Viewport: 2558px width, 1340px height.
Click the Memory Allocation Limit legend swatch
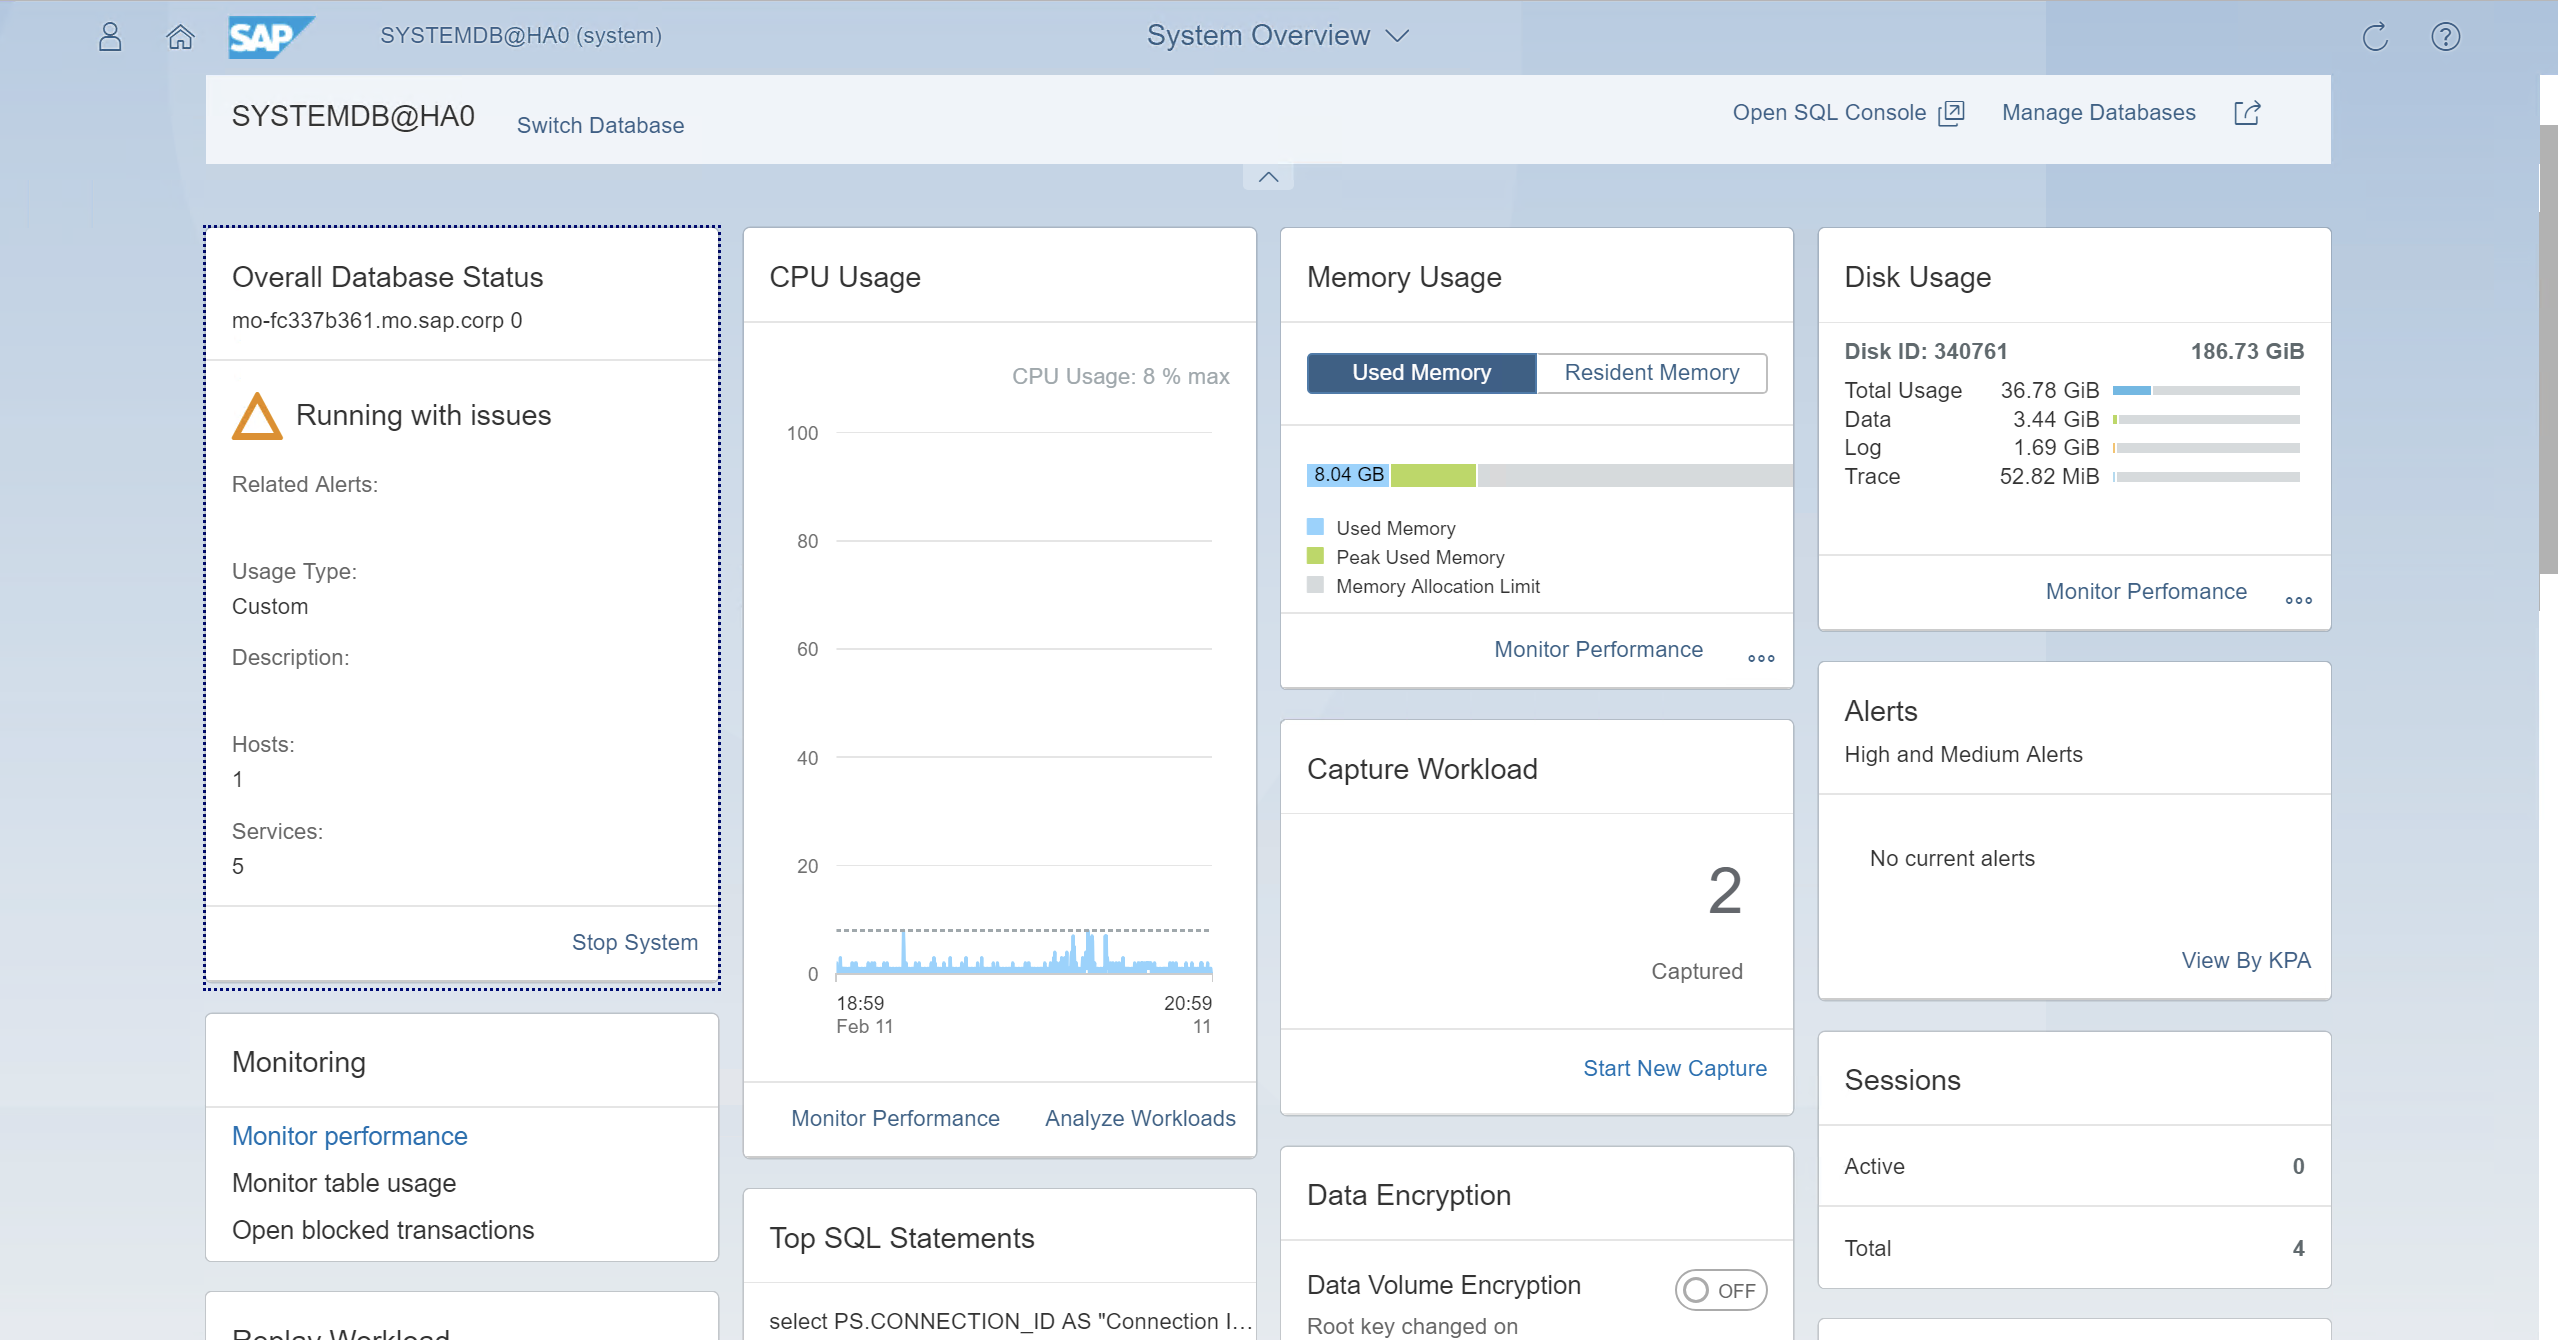pyautogui.click(x=1315, y=585)
